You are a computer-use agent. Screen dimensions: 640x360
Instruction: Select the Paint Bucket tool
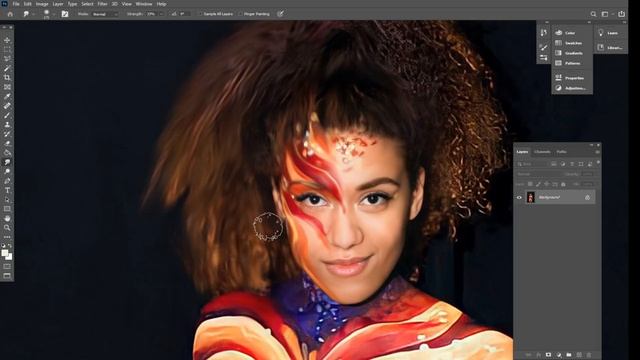pos(7,153)
